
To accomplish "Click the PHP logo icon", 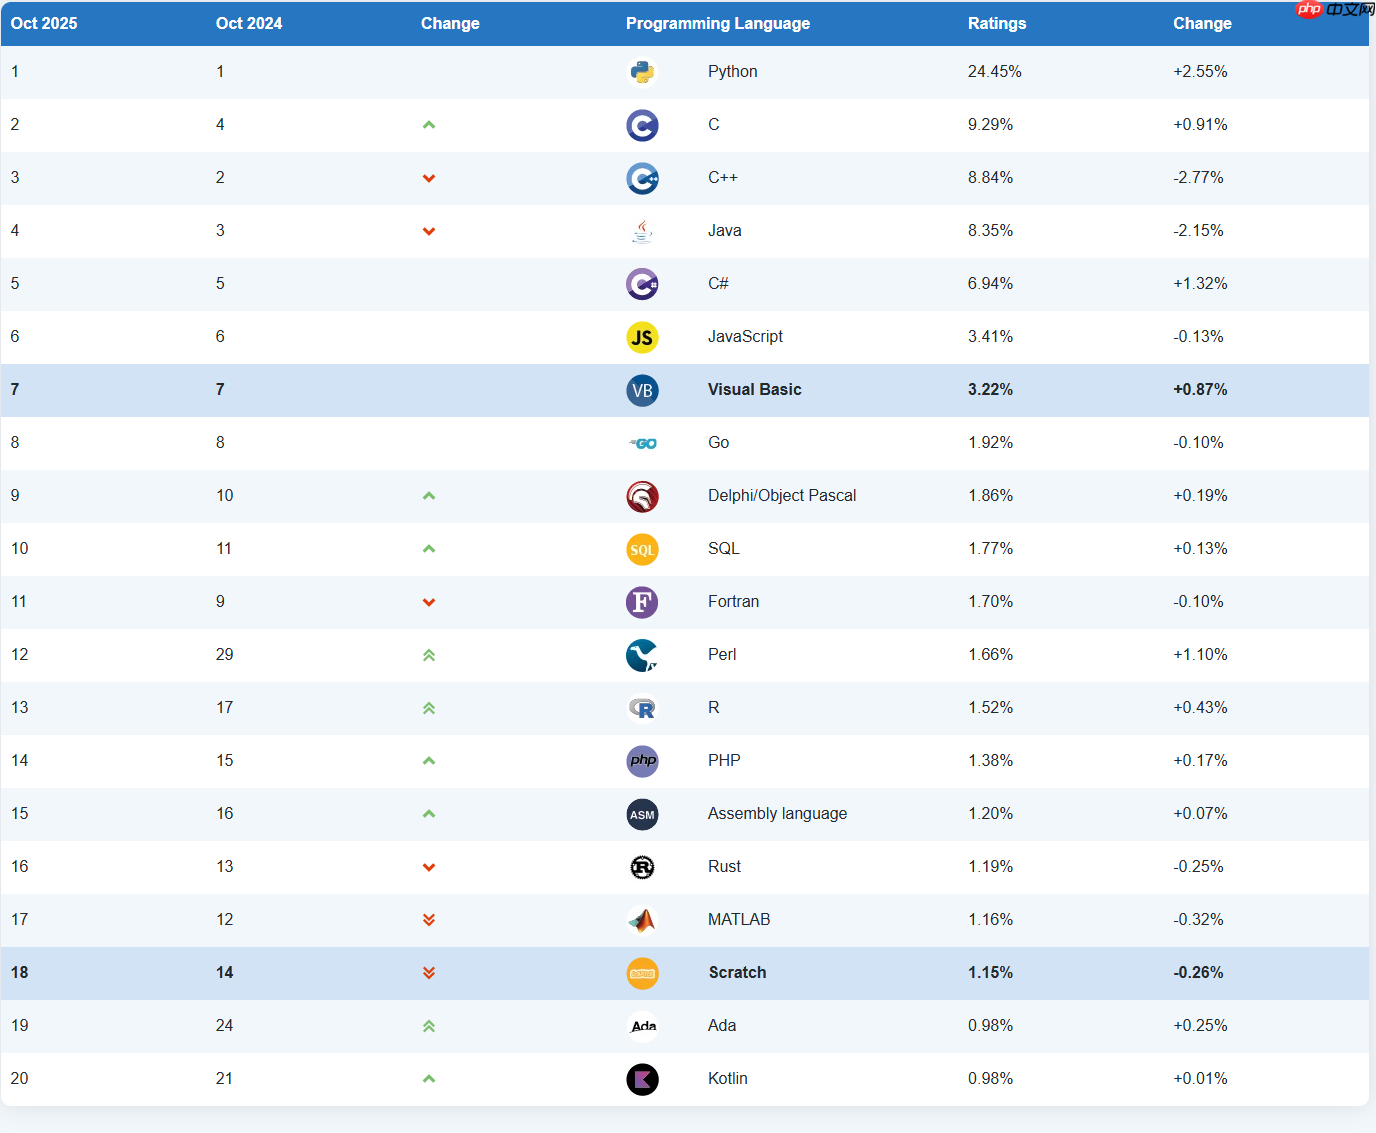I will point(642,761).
